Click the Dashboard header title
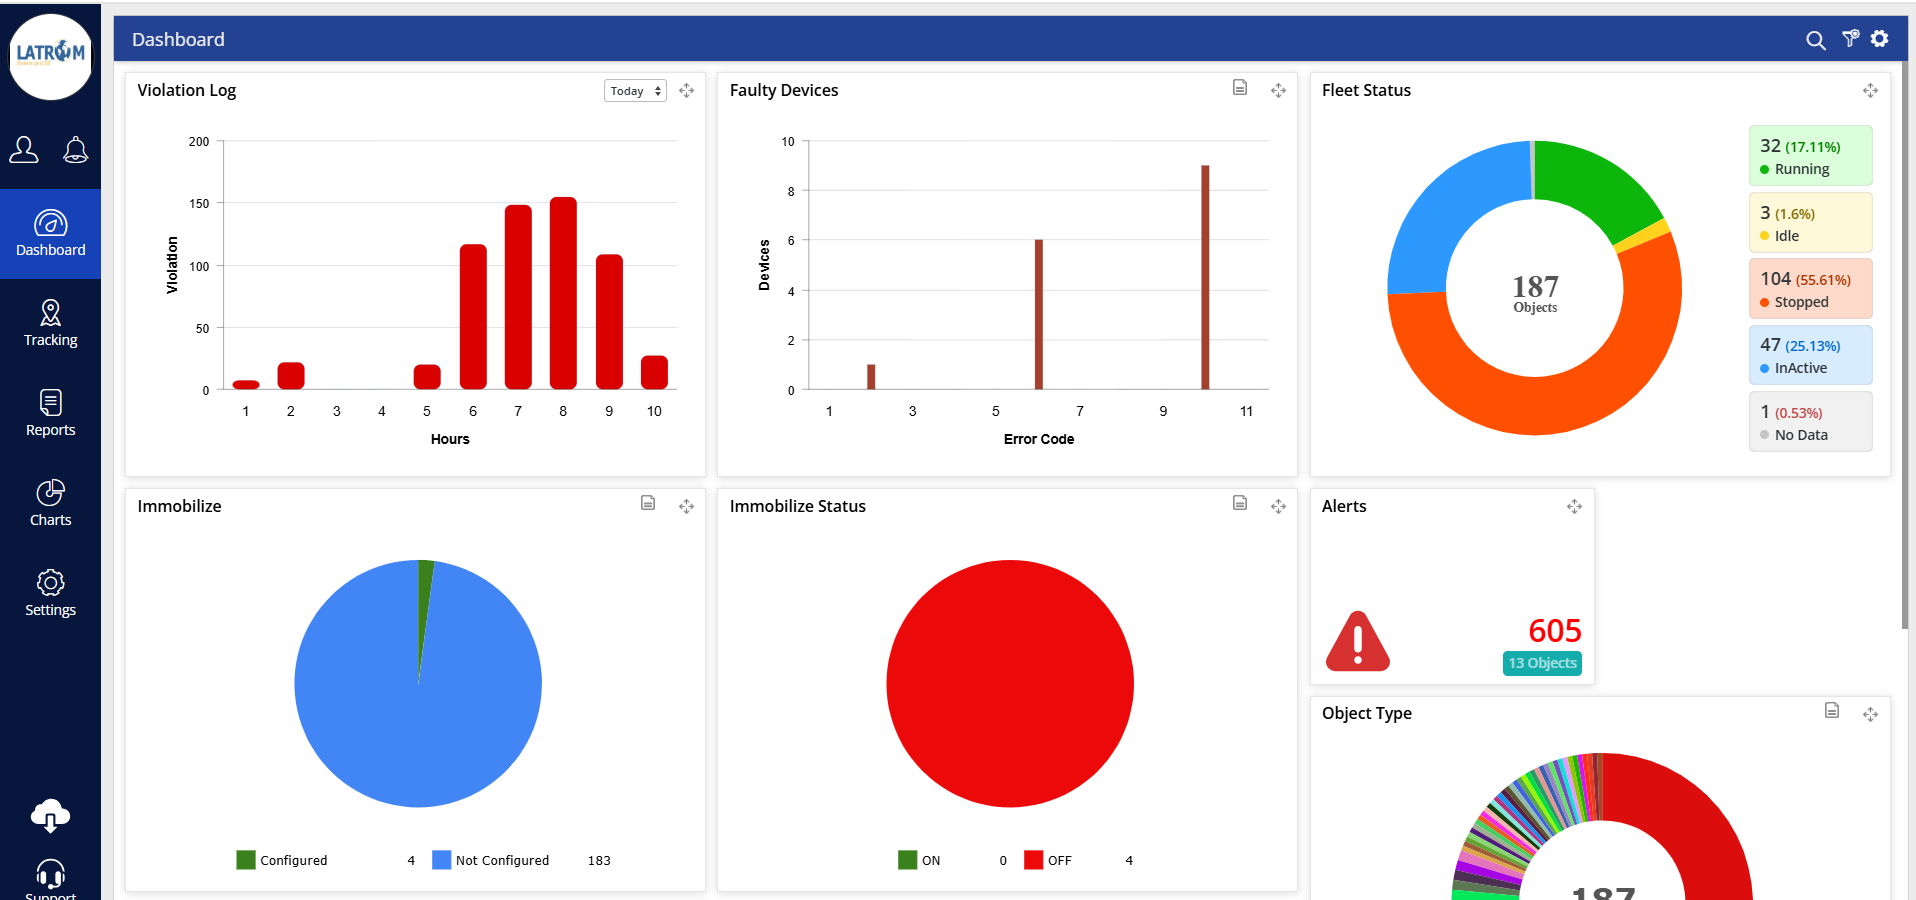 (178, 39)
